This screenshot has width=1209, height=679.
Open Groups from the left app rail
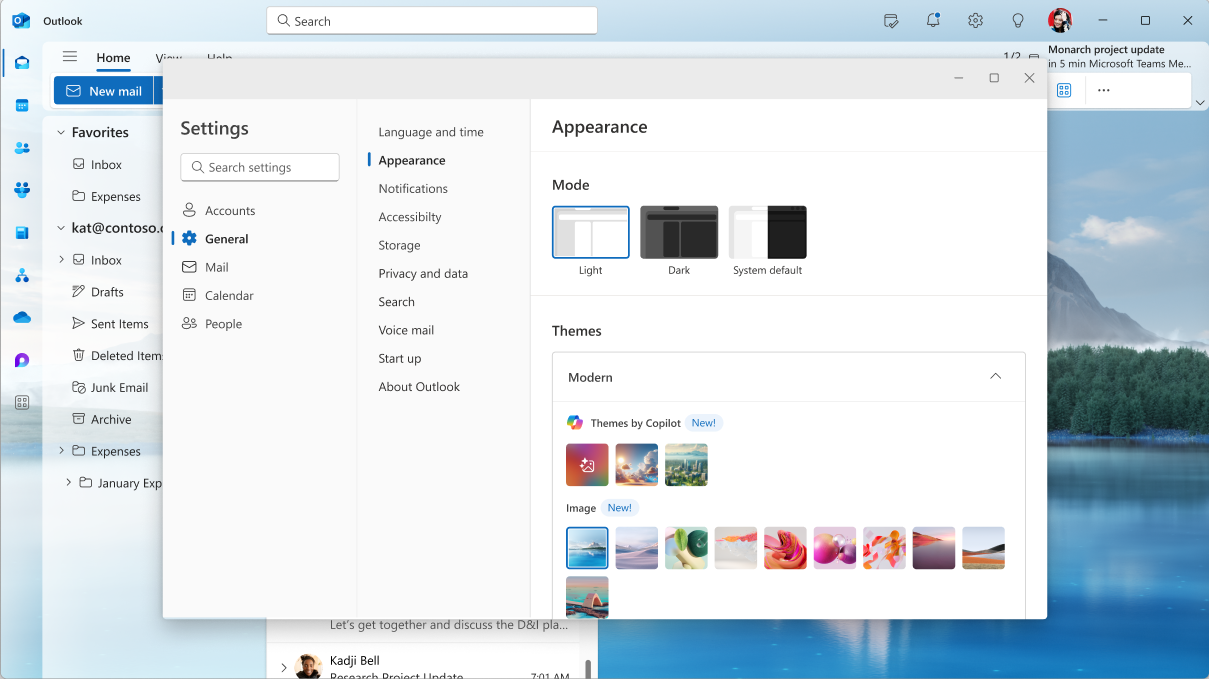(x=21, y=190)
